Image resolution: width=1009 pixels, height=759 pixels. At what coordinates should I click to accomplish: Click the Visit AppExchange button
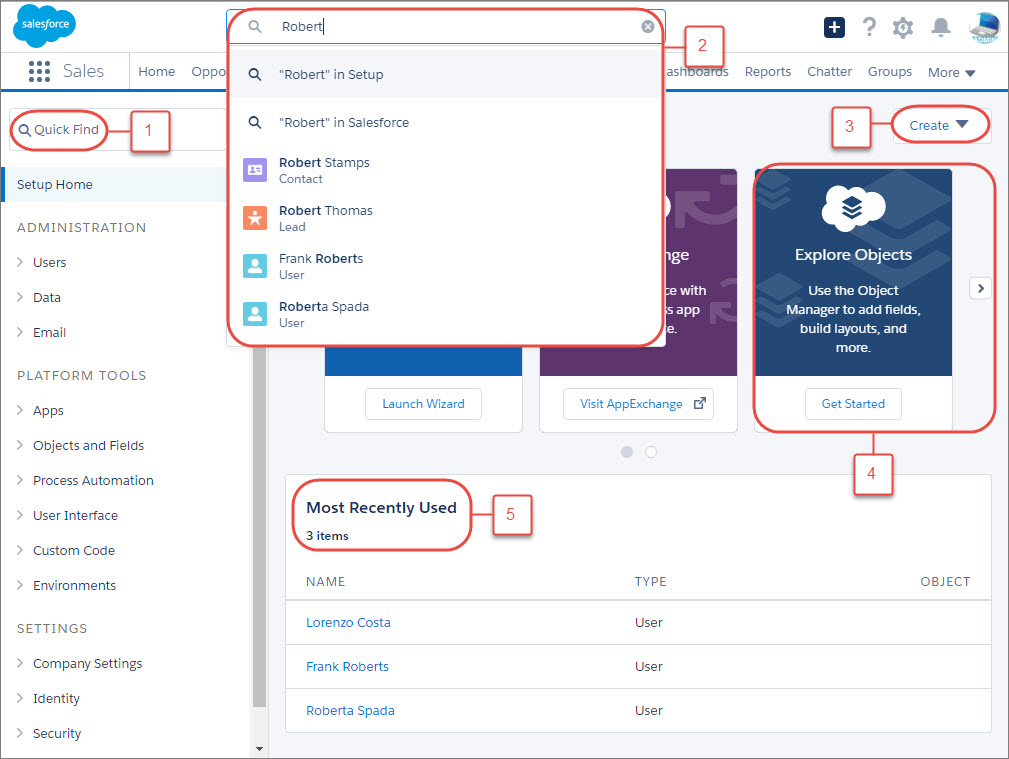click(x=638, y=404)
